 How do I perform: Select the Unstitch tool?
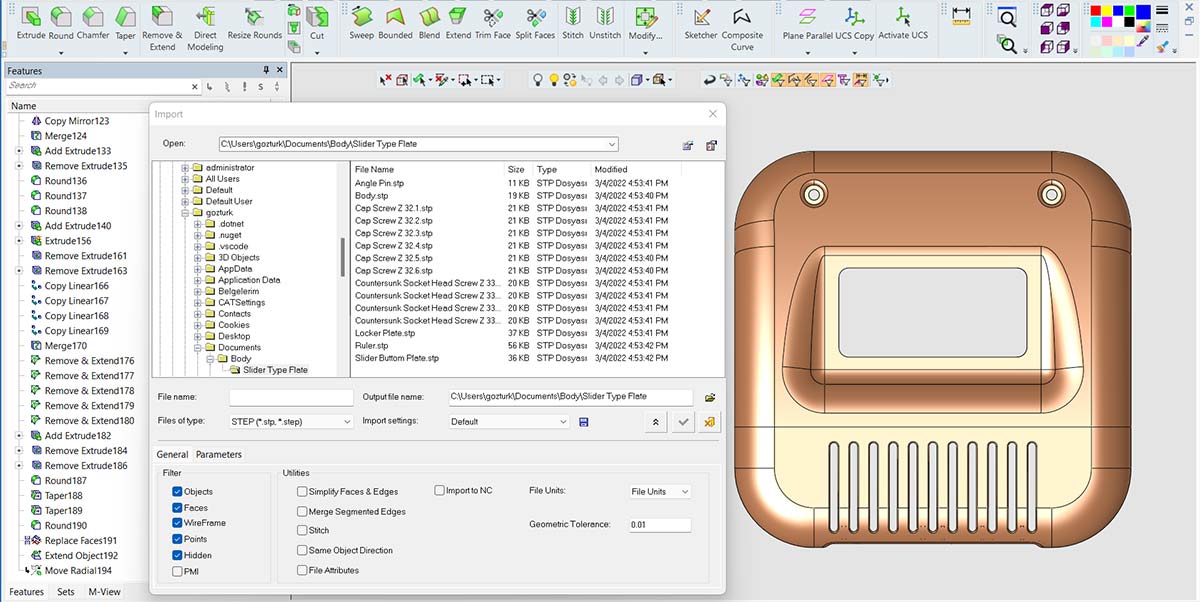(x=605, y=23)
